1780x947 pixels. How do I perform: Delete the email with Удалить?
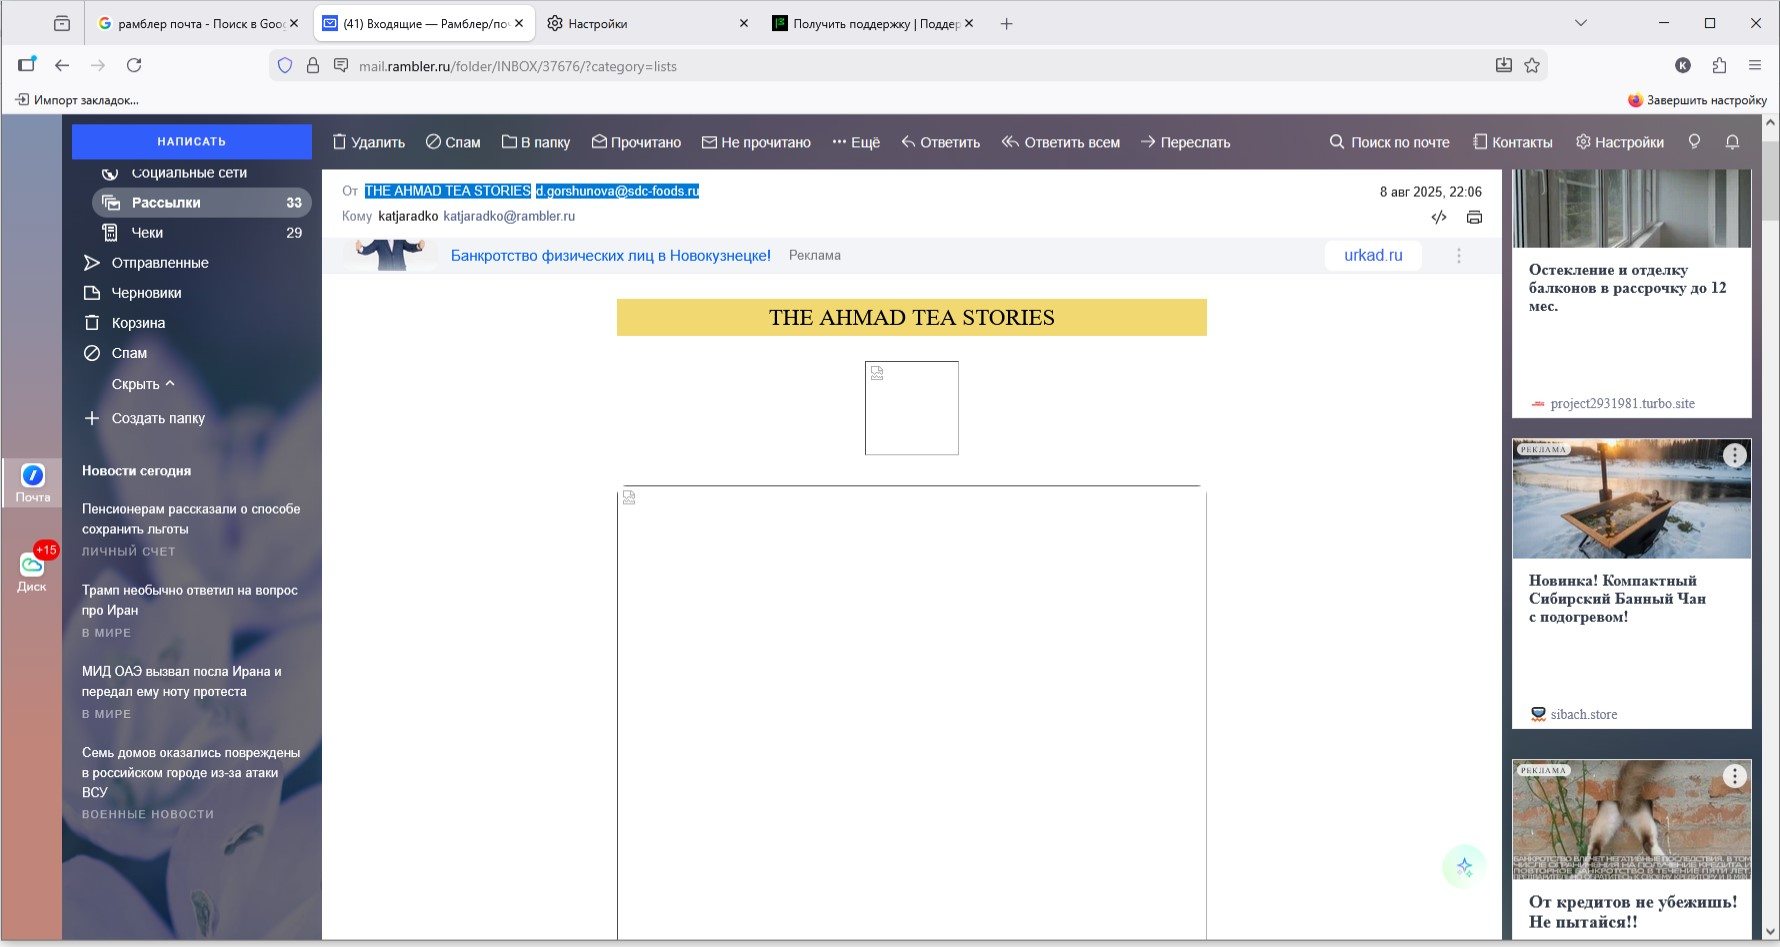pyautogui.click(x=368, y=142)
